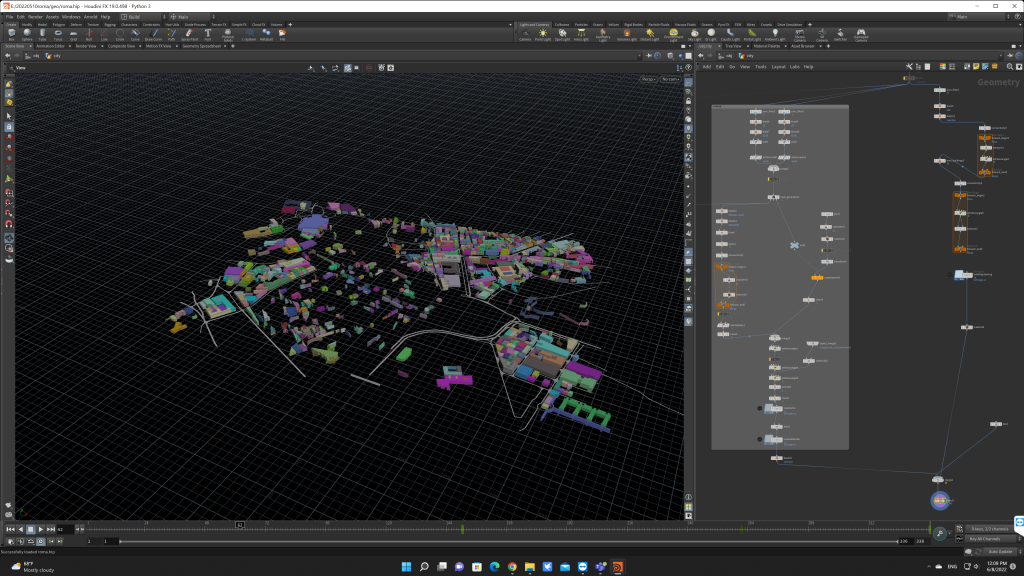This screenshot has height=576, width=1024.
Task: Click the Torus shelf tool
Action: coord(58,35)
